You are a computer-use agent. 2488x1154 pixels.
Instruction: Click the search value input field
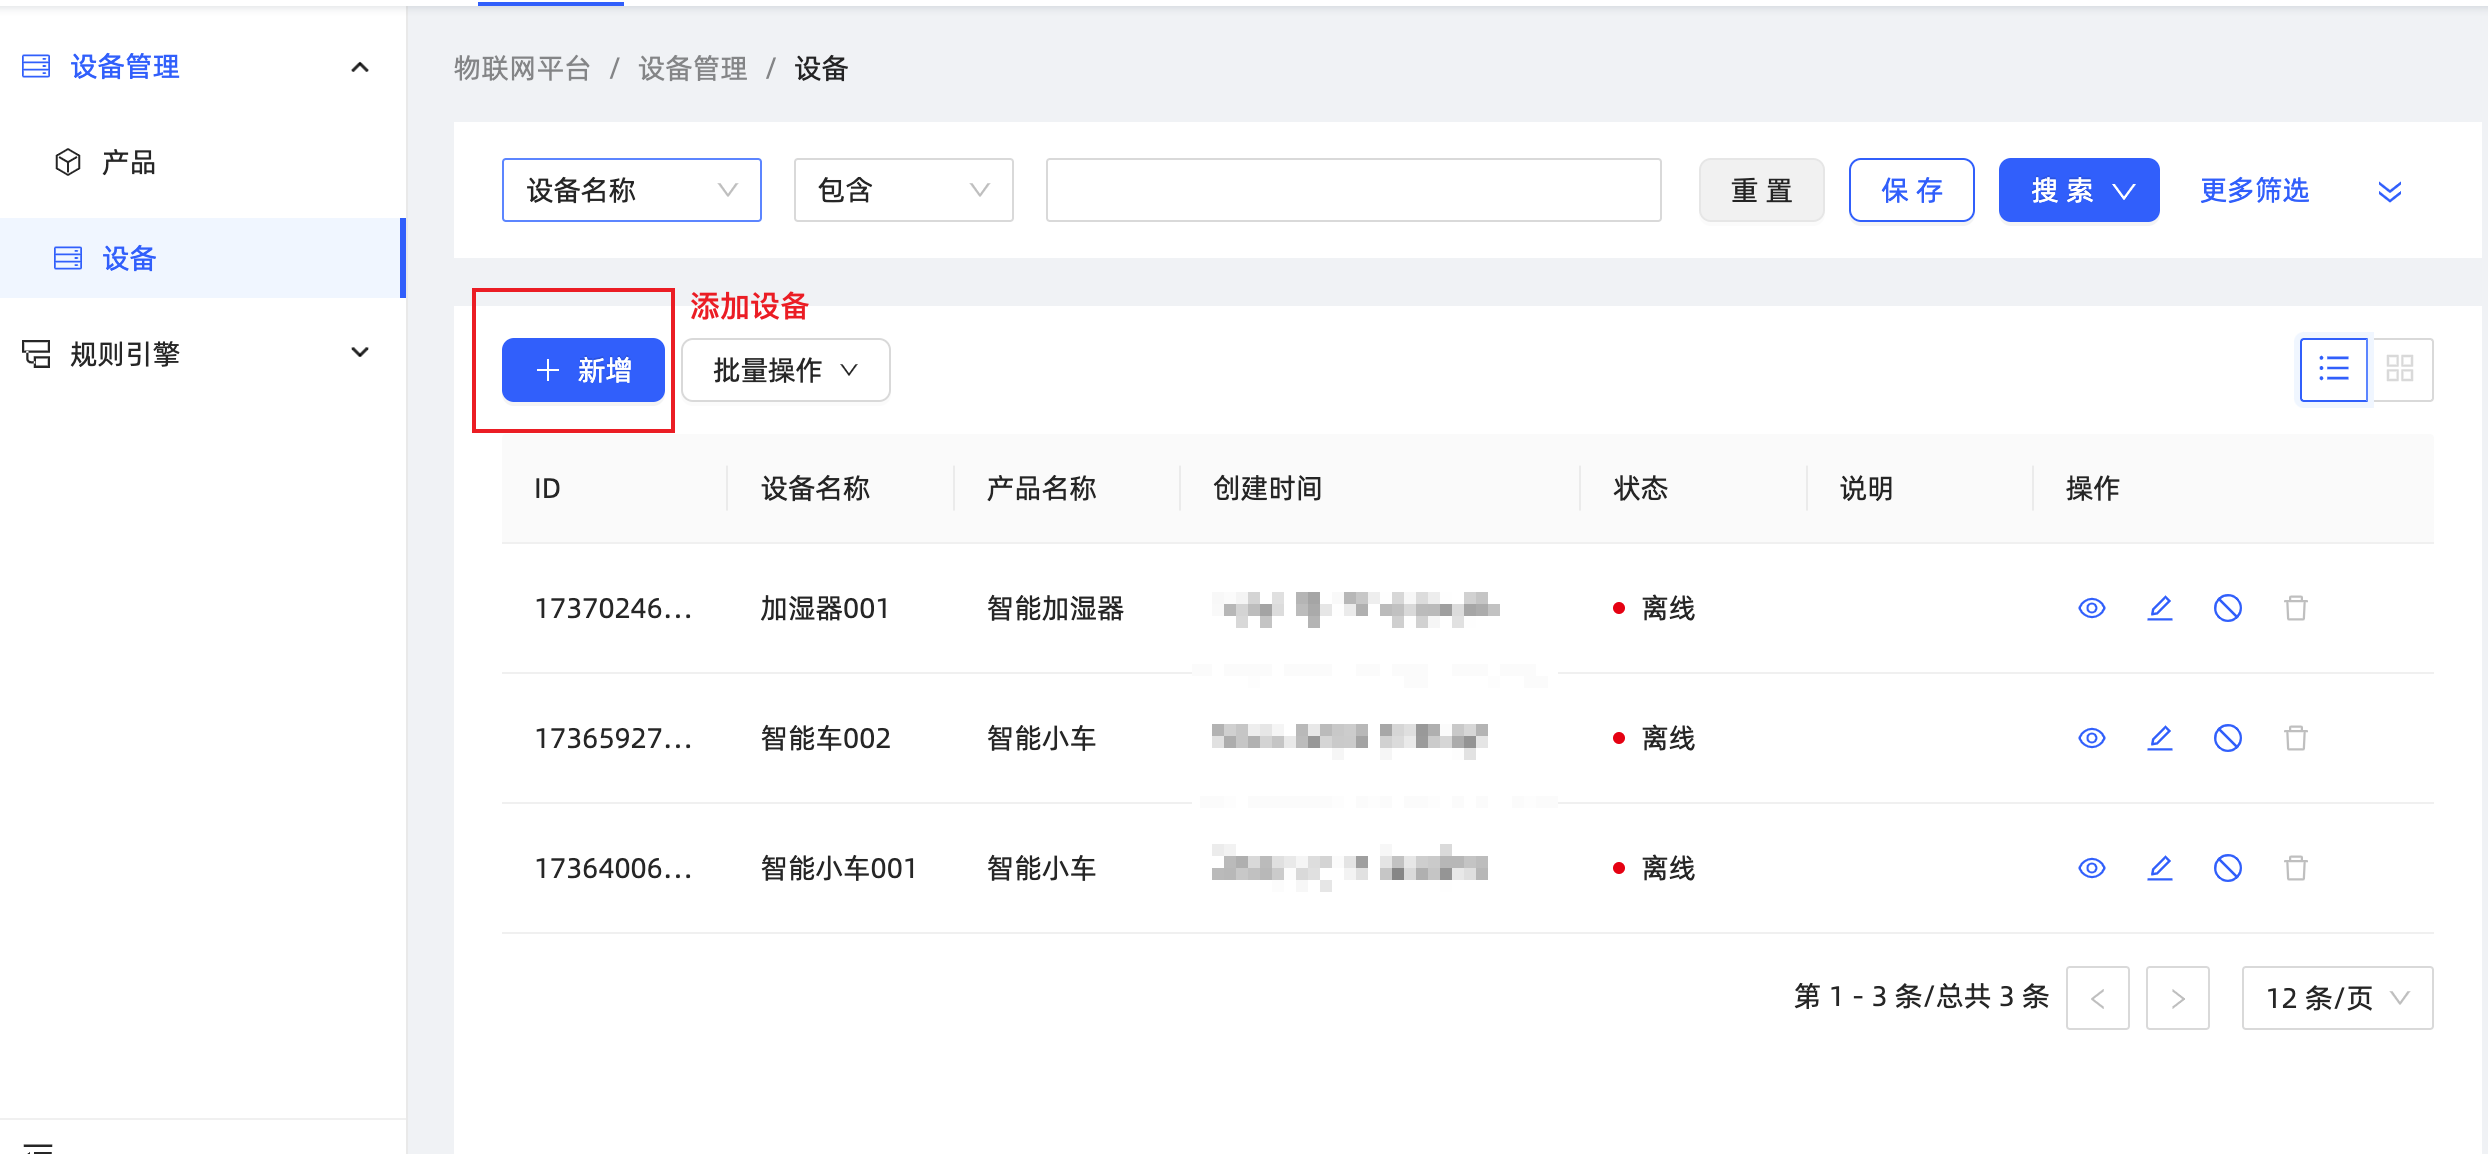[x=1353, y=190]
